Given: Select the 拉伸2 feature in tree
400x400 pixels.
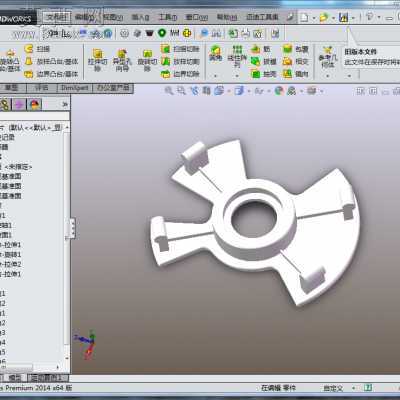Looking at the screenshot, I should 11,264.
